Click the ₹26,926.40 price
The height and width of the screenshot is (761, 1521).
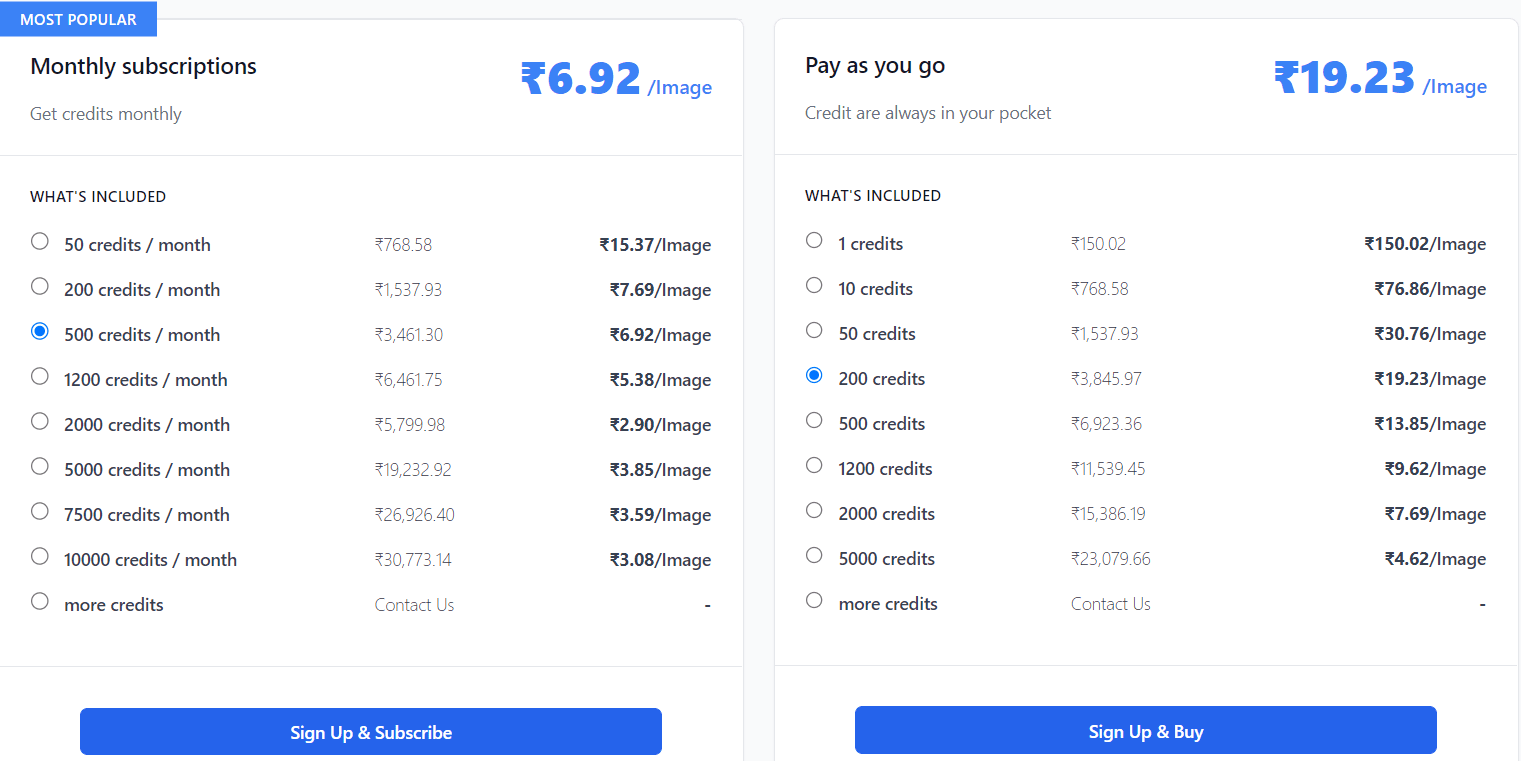tap(415, 515)
